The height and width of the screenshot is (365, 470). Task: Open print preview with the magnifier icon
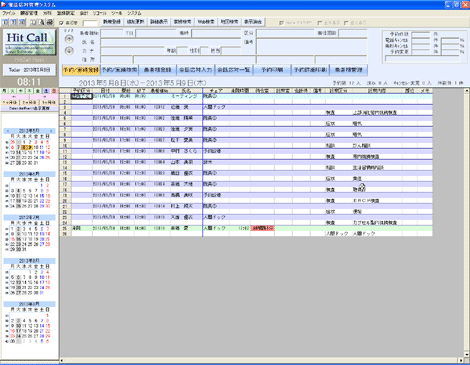pos(41,22)
